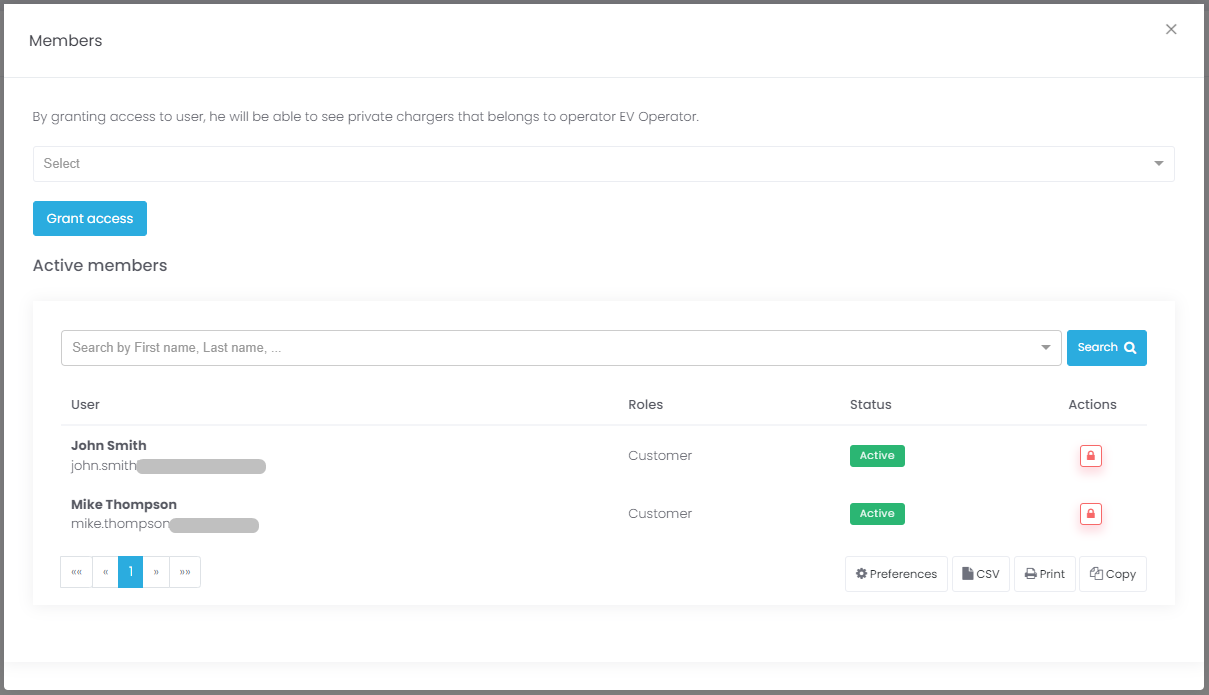
Task: Open the Select field's caret dropdown
Action: 1158,163
